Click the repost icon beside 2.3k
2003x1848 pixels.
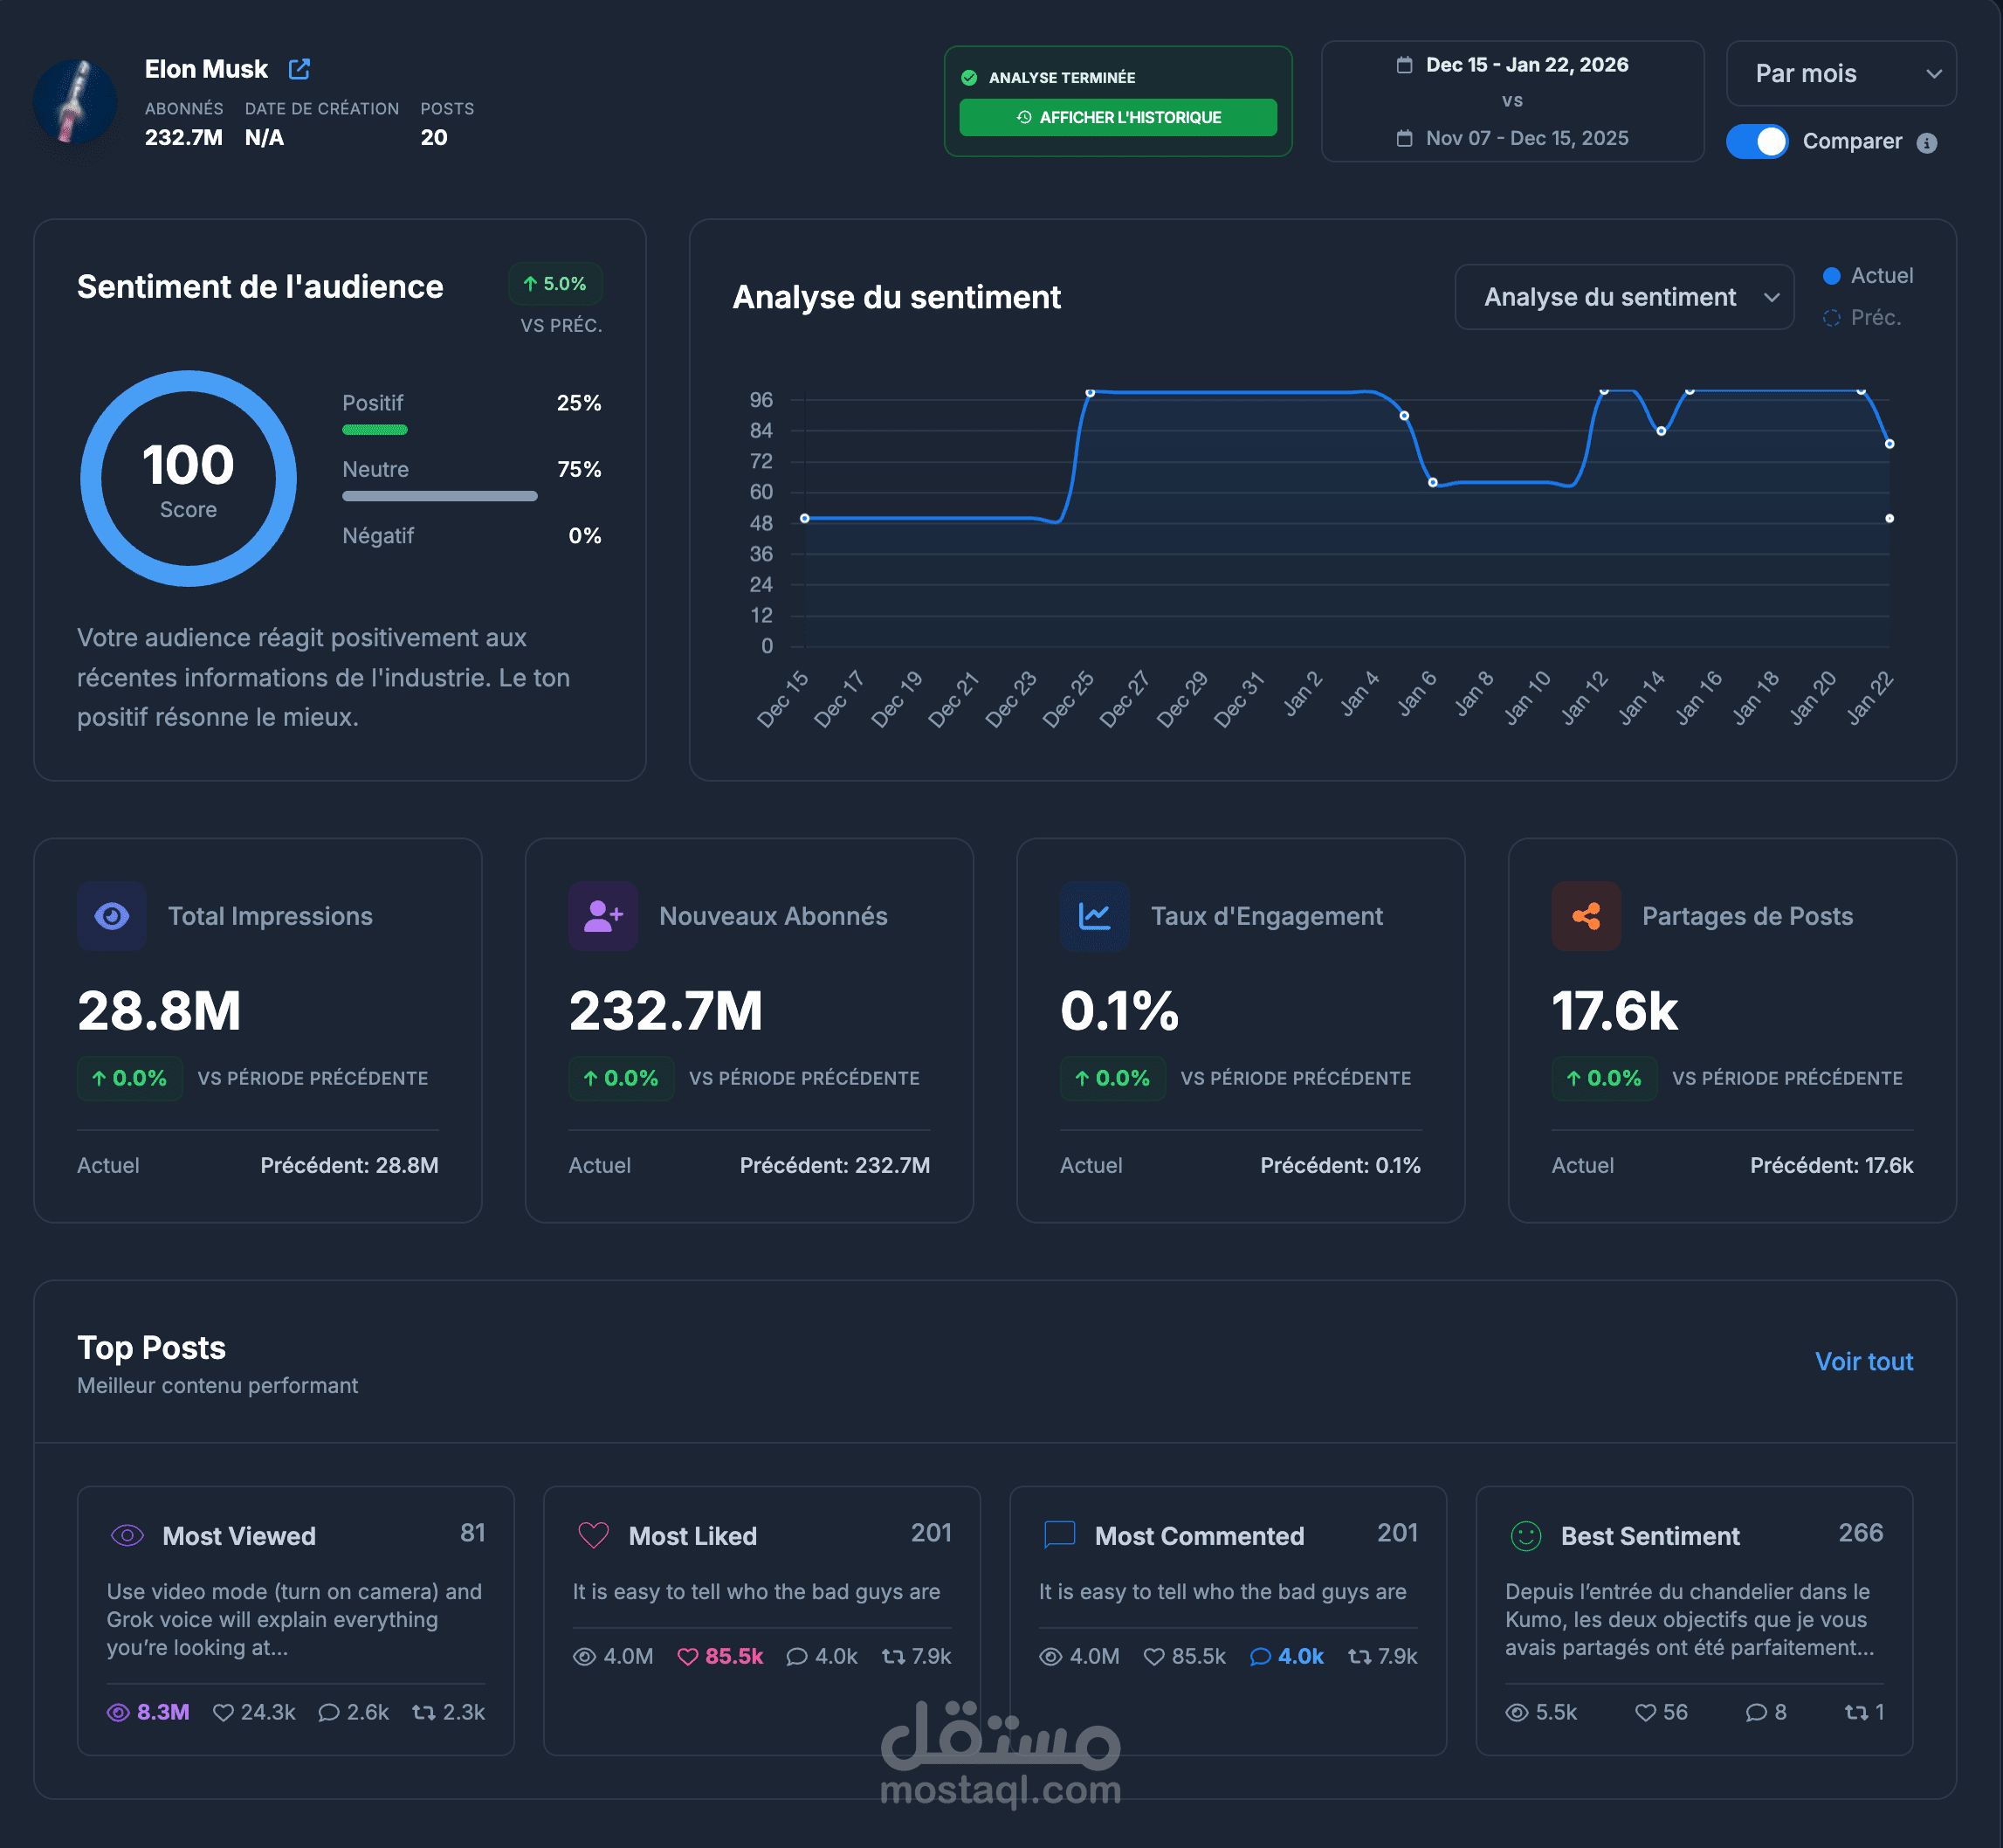(424, 1712)
